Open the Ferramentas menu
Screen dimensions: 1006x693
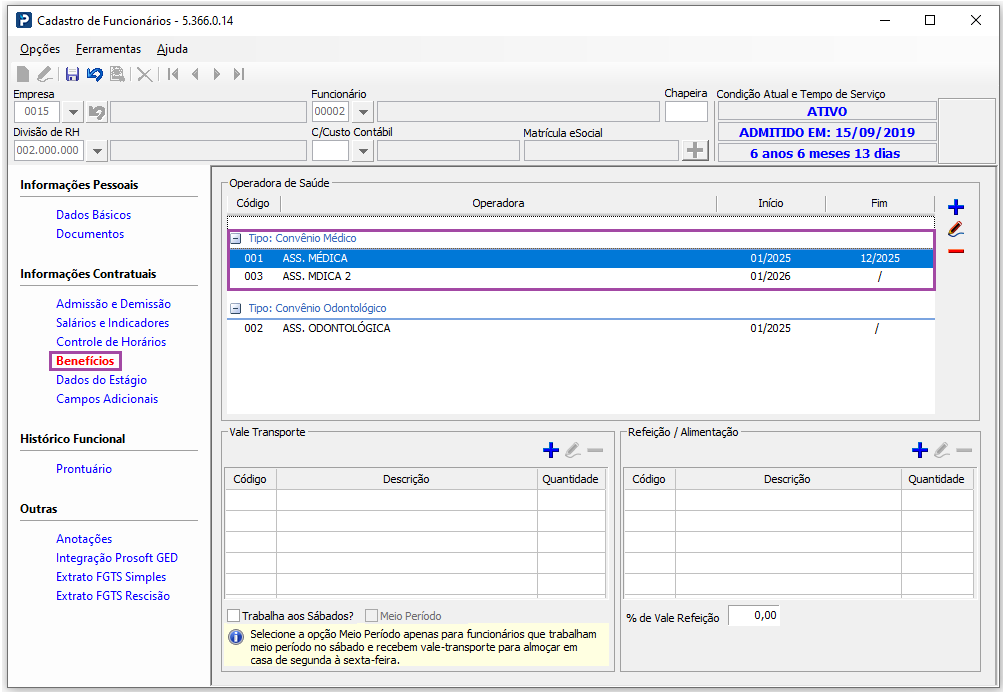point(108,49)
